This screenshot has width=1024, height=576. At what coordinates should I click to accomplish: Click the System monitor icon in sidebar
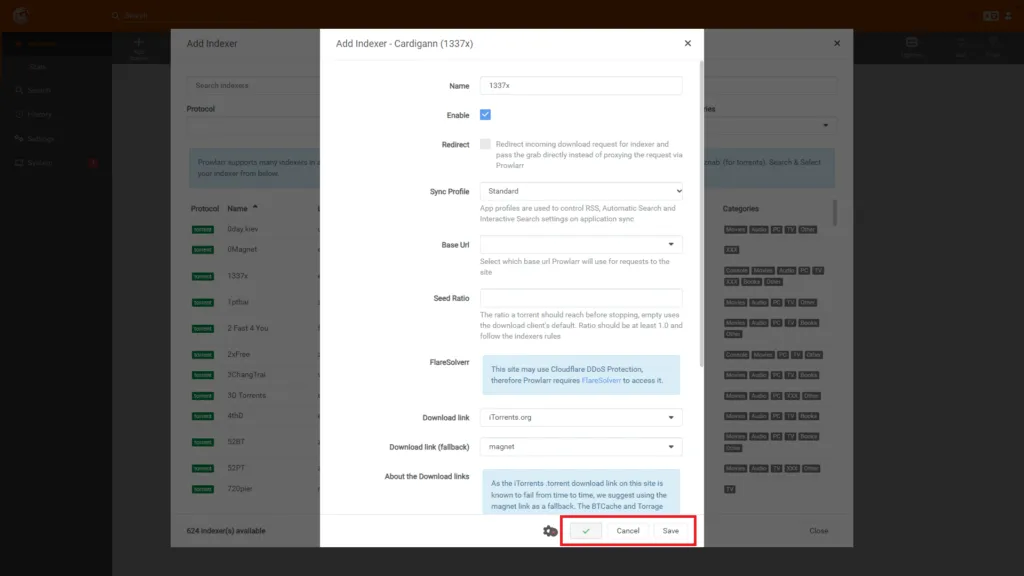click(x=19, y=163)
